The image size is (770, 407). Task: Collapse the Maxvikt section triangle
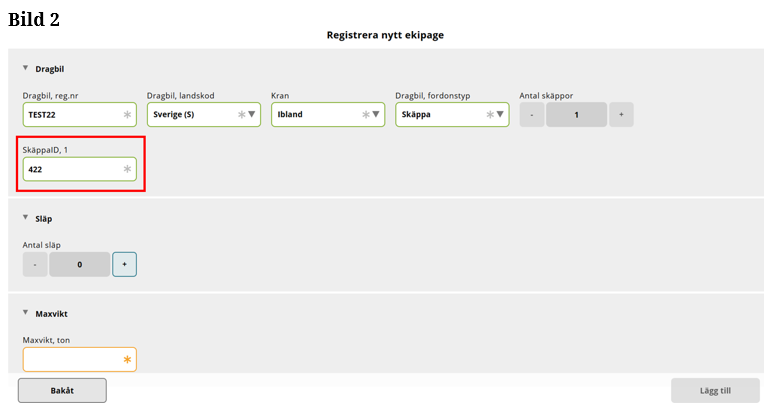(26, 313)
